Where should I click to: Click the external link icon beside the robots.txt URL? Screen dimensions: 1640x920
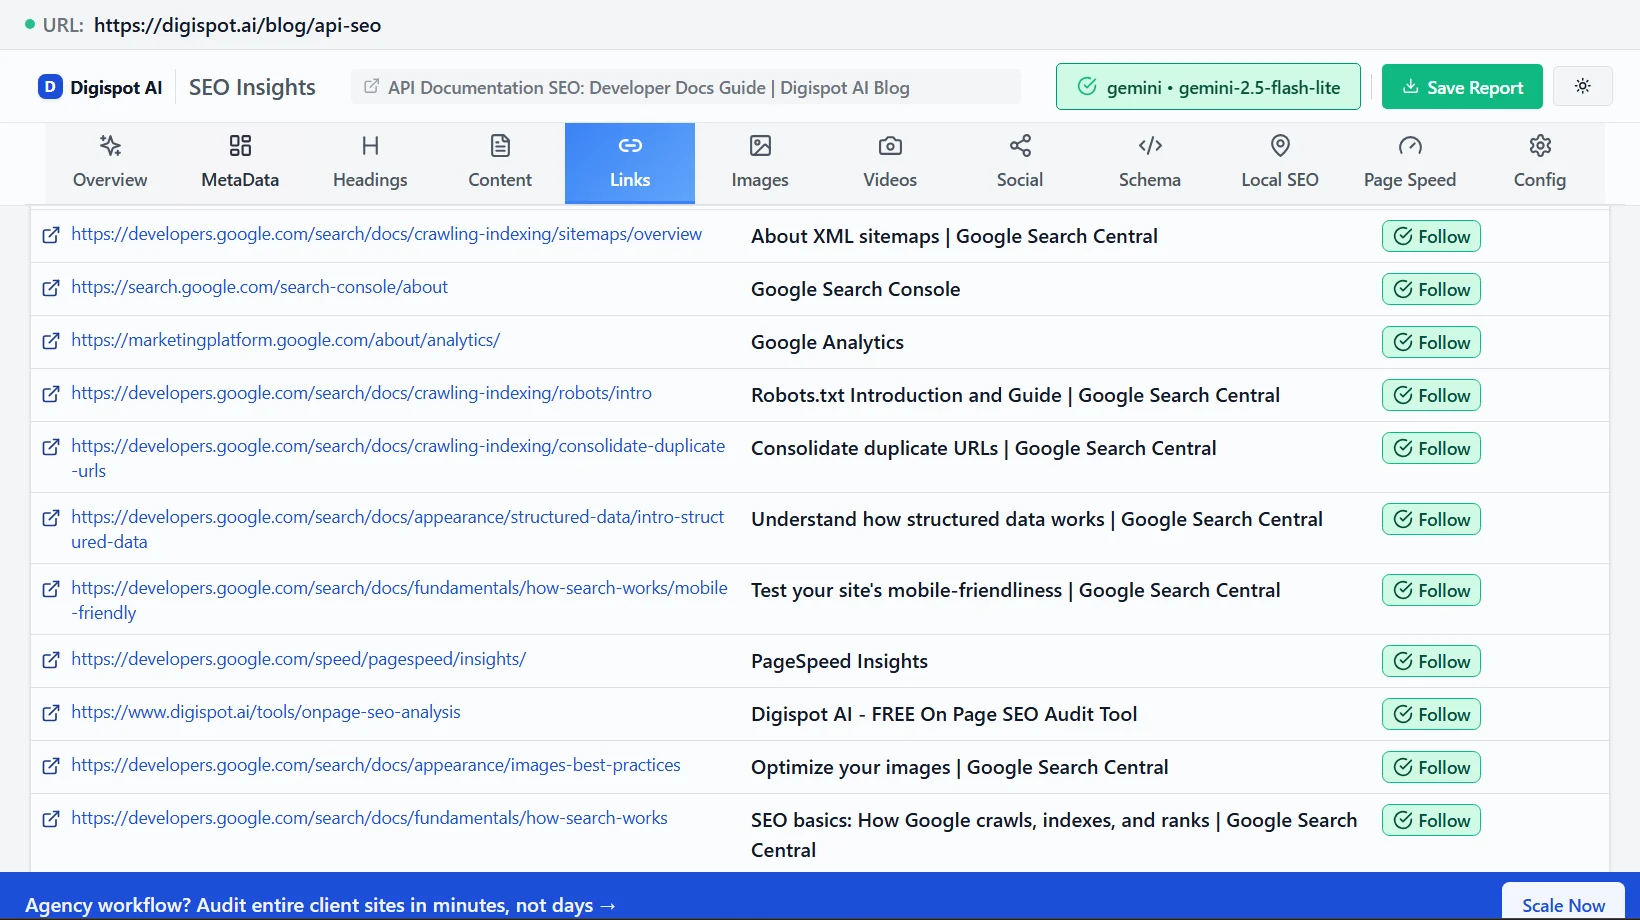51,394
